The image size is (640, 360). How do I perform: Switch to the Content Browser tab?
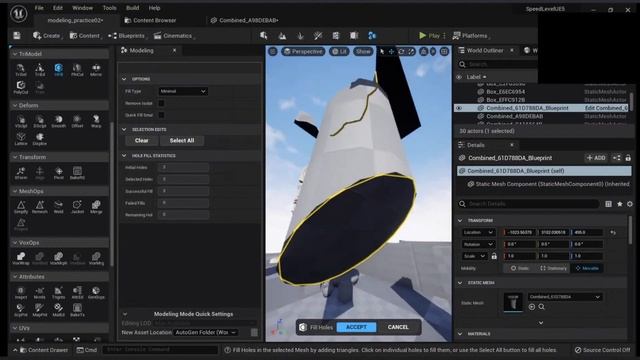click(x=151, y=20)
